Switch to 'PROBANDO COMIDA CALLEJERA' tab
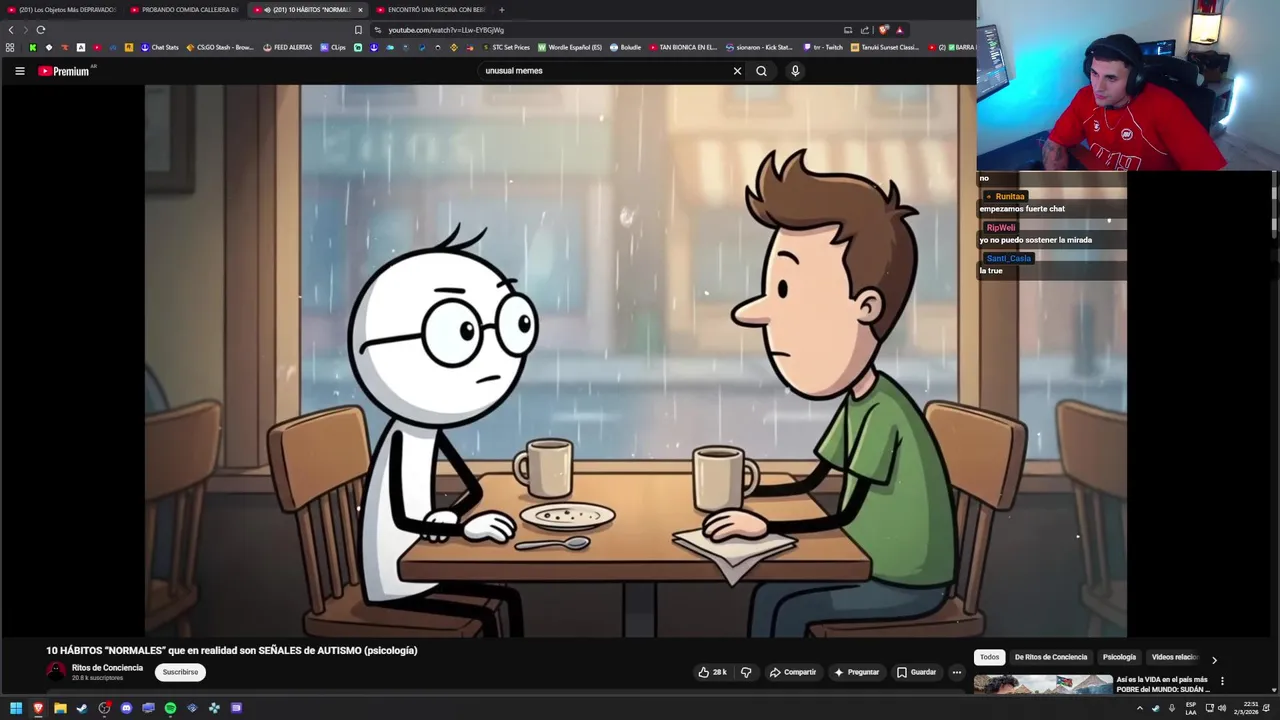 click(x=185, y=10)
